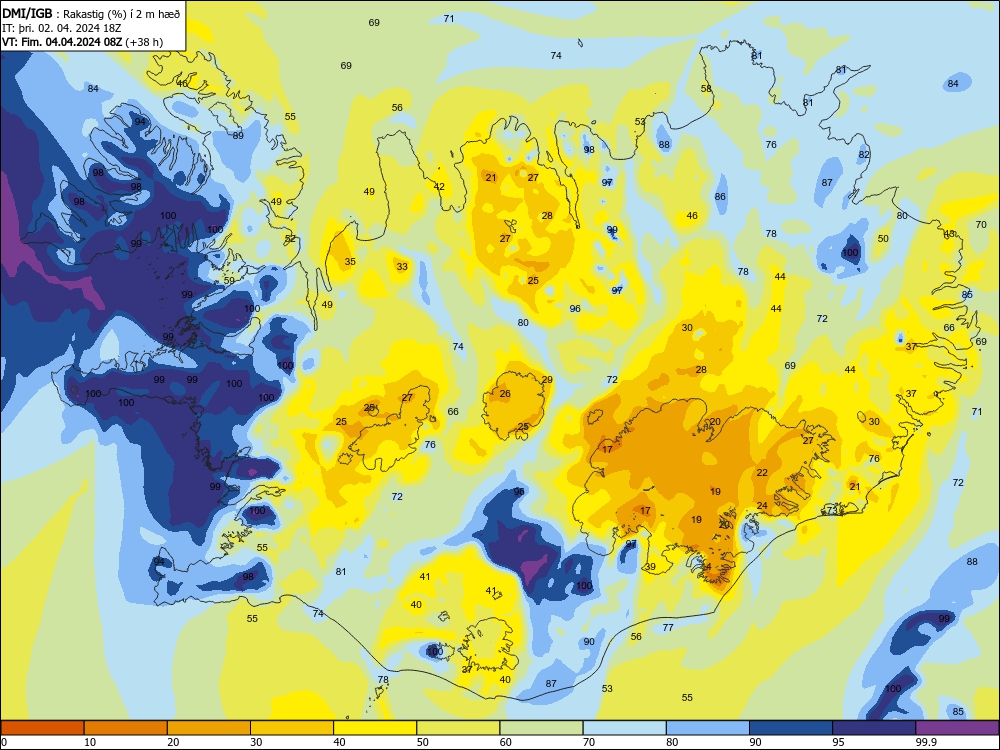Click the 'VT: Fim. 04.04.2024 08Z (+38 h)' line
The height and width of the screenshot is (750, 1000).
[x=82, y=42]
